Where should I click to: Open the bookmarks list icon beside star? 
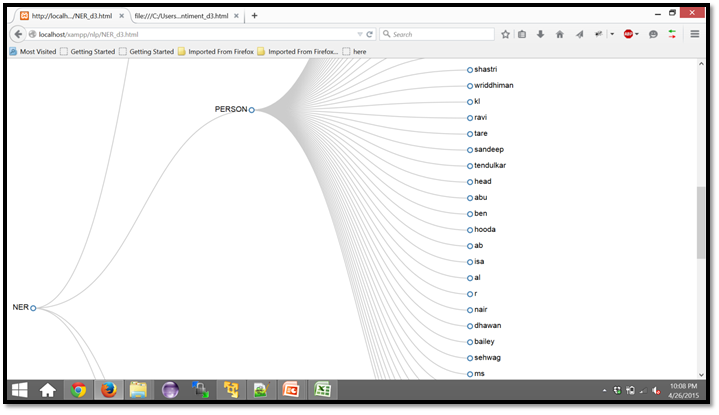tap(522, 34)
